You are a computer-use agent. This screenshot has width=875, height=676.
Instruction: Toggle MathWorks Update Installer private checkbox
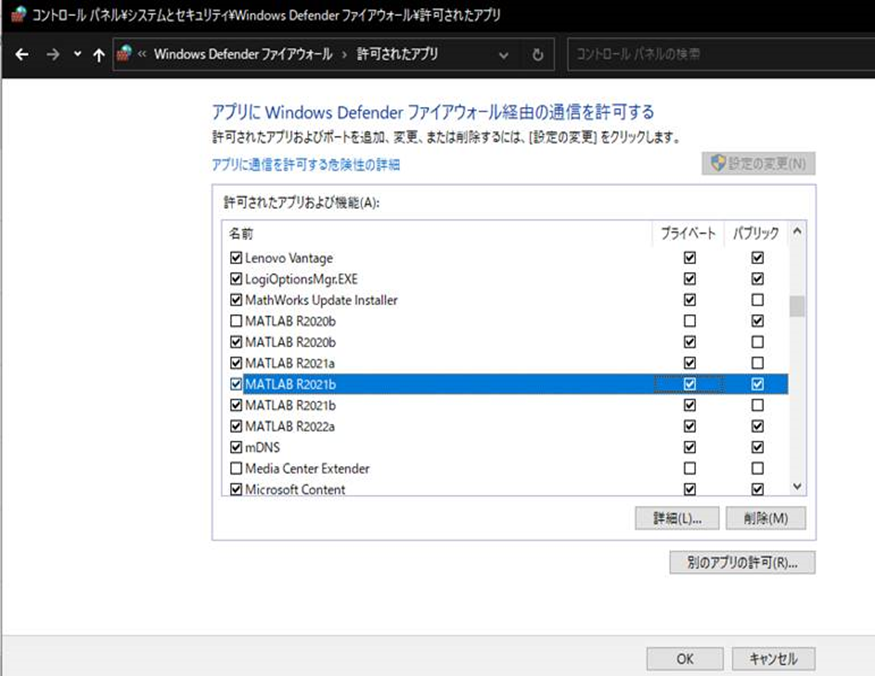pyautogui.click(x=690, y=300)
